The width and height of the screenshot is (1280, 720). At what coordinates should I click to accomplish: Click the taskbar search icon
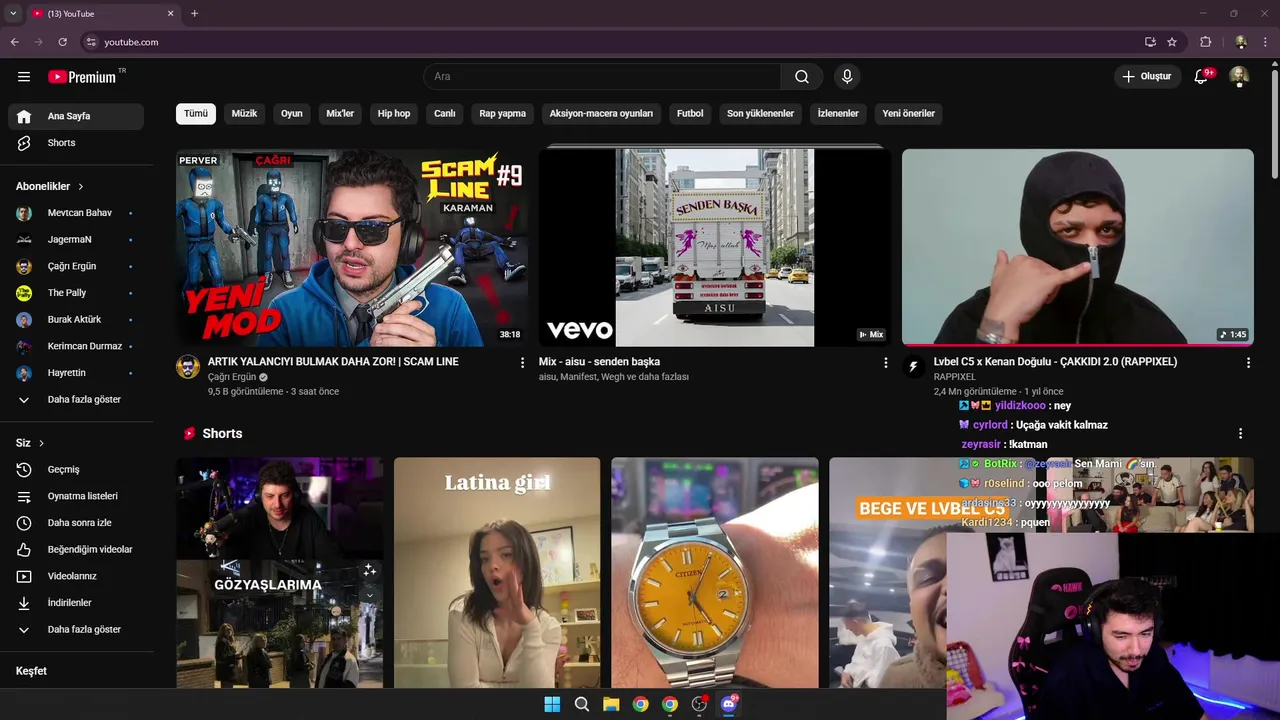pyautogui.click(x=581, y=704)
